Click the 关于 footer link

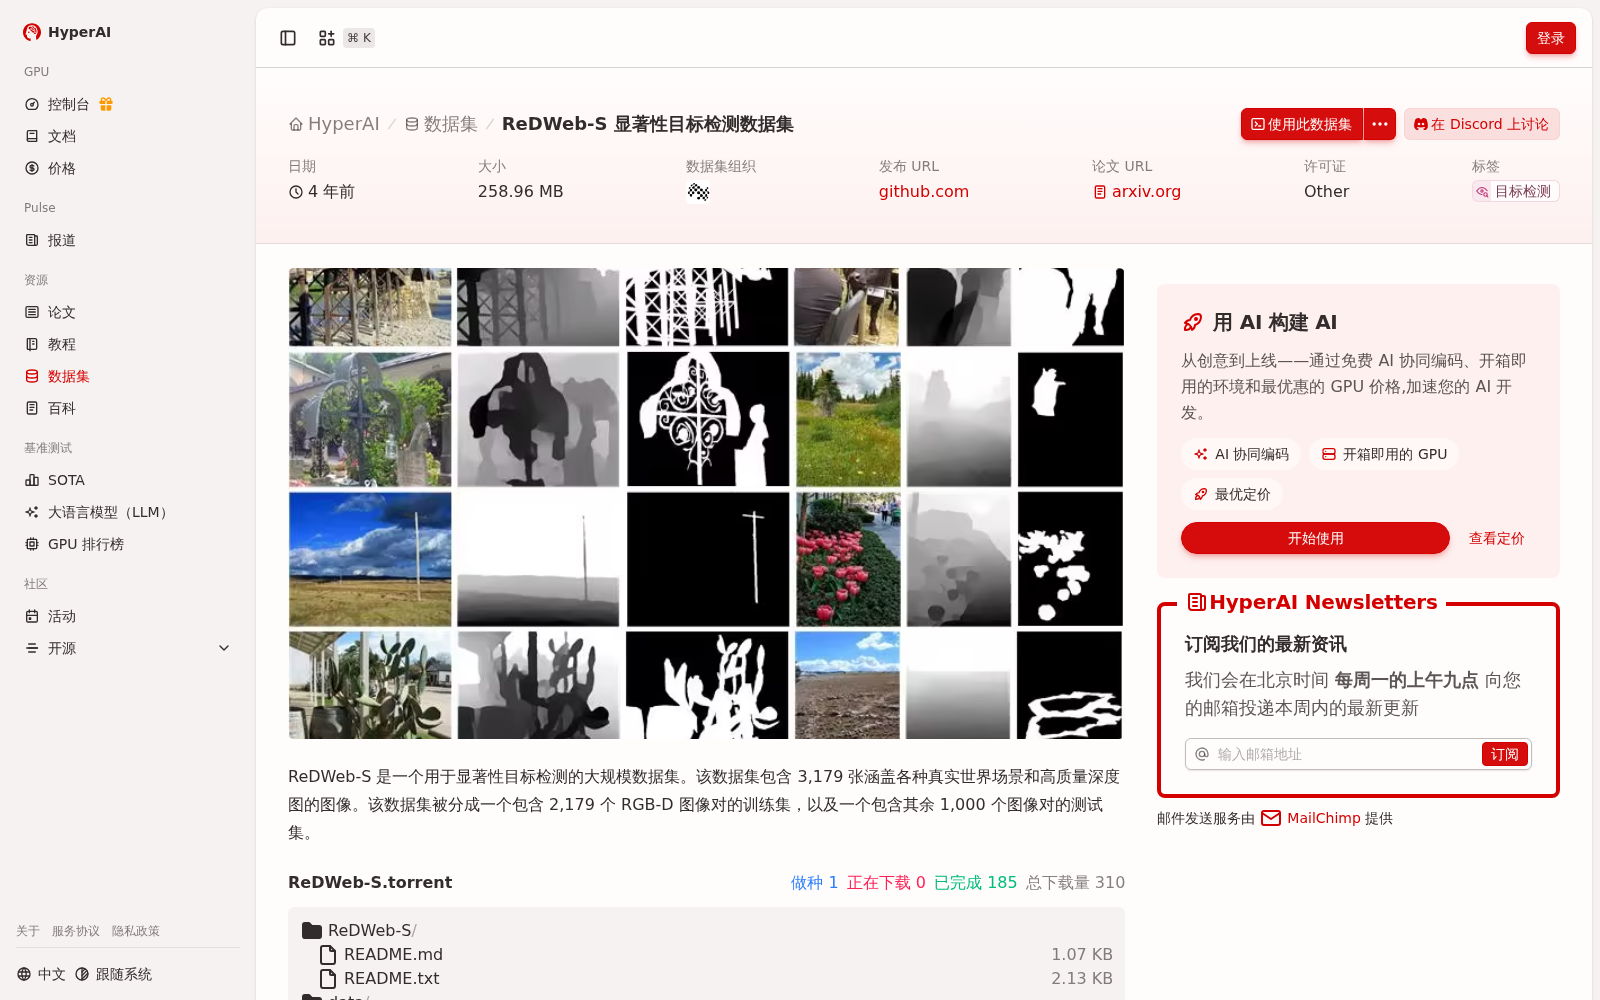28,931
